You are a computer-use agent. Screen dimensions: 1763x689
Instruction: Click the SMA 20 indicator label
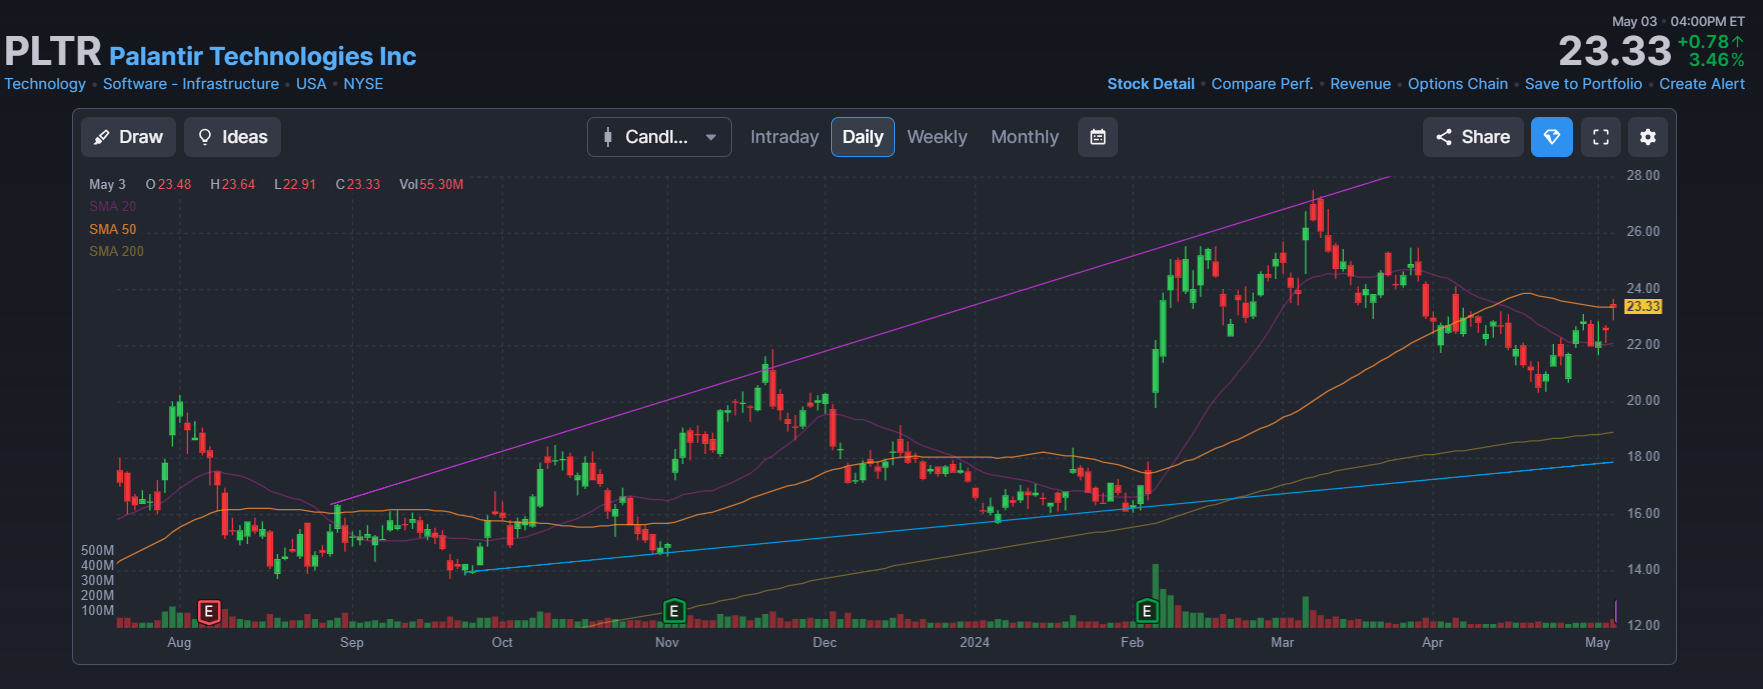click(112, 206)
